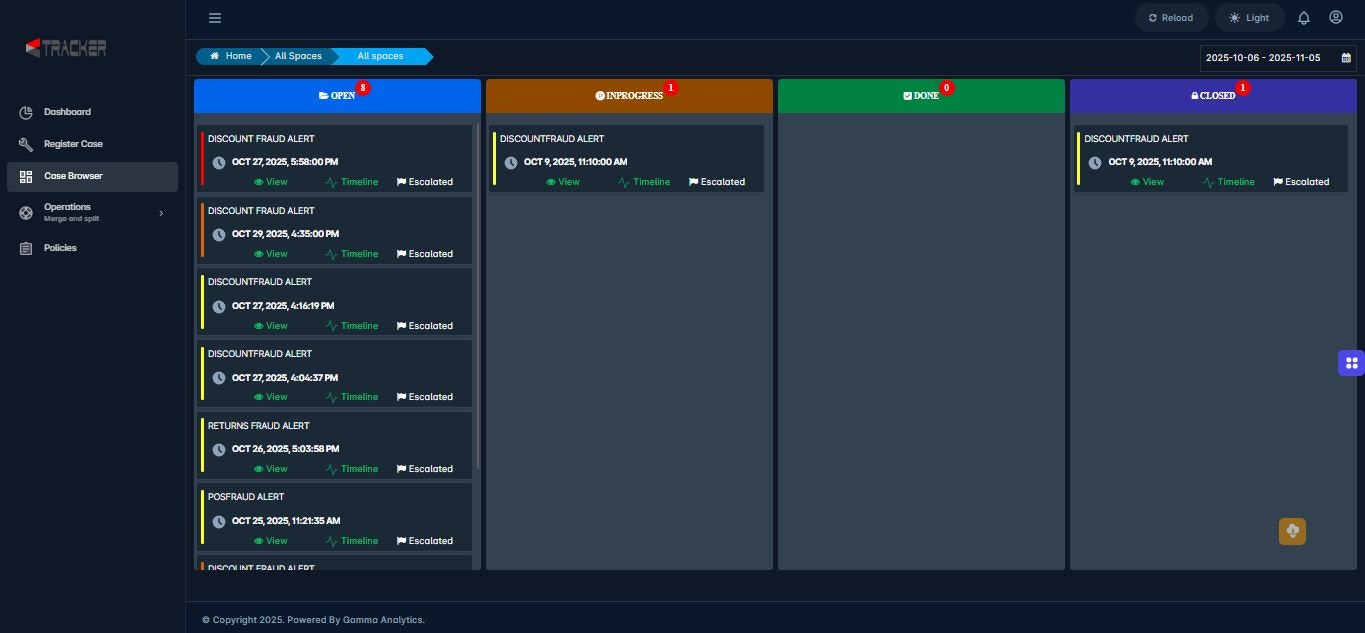View the Returns Fraud Alert case
This screenshot has width=1365, height=633.
pyautogui.click(x=270, y=469)
